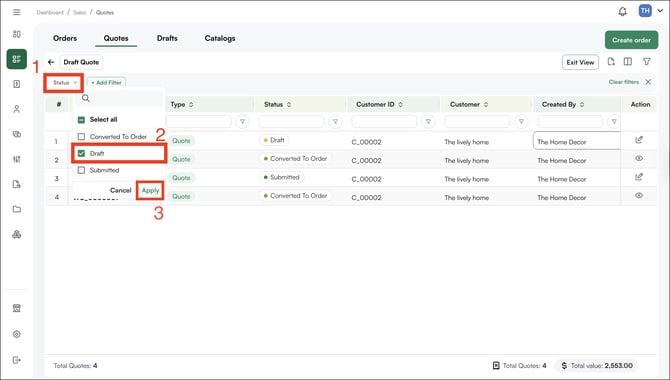Switch to the Orders tab

(65, 38)
